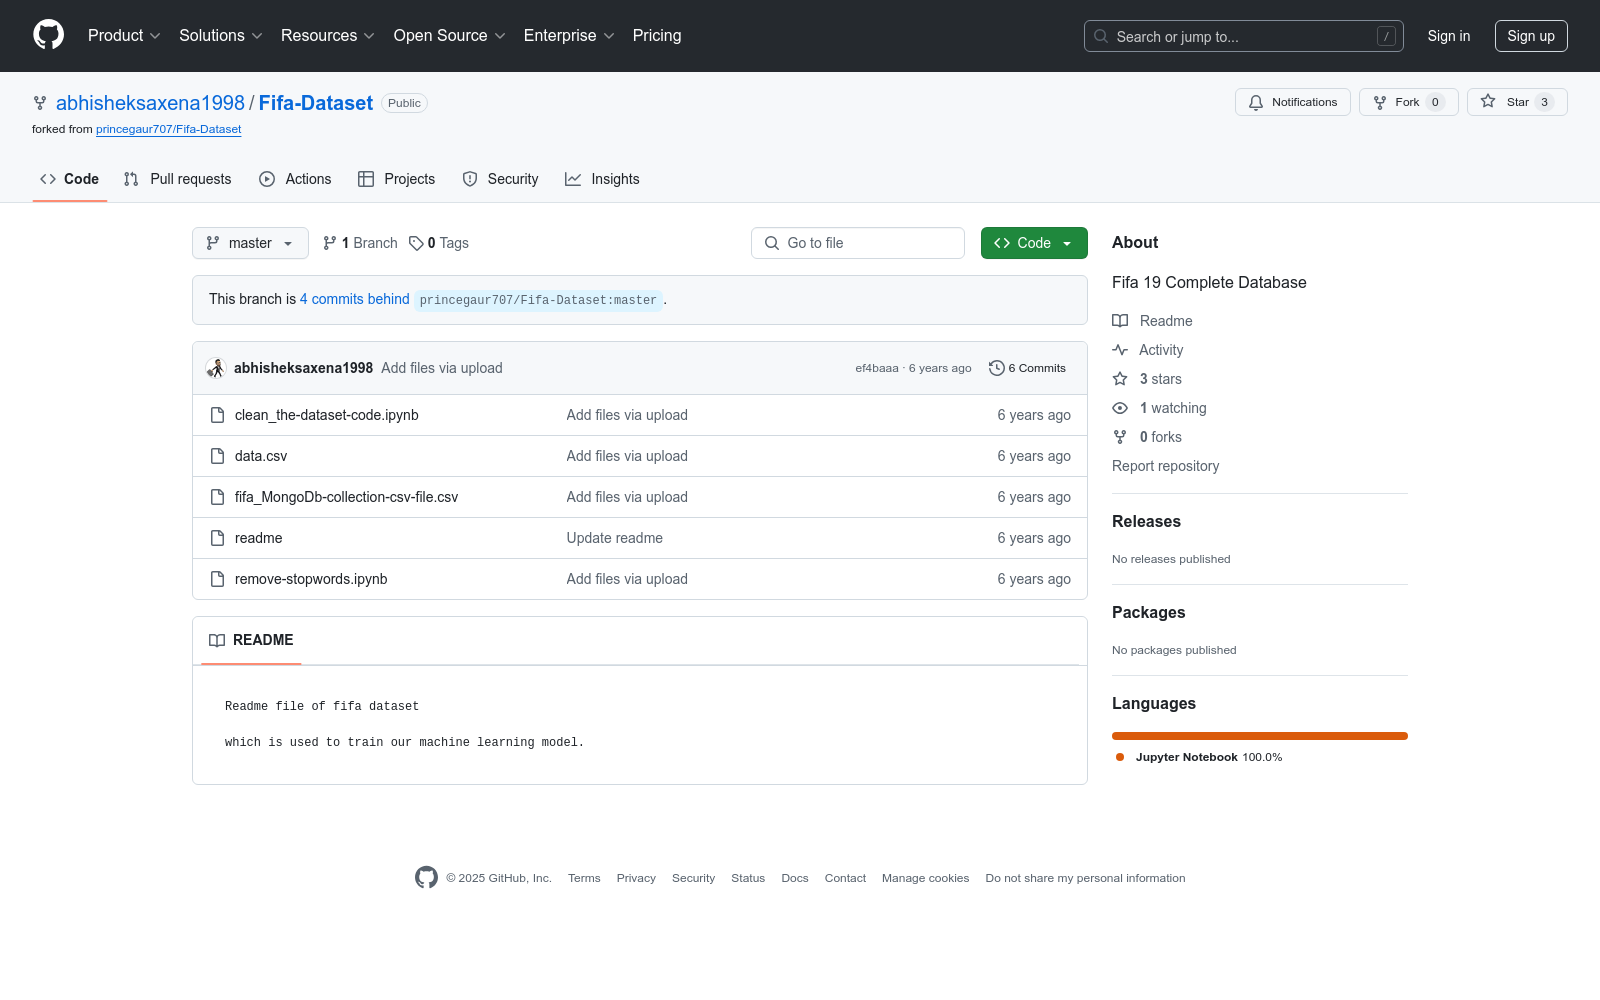Go to the Pricing page
The height and width of the screenshot is (1000, 1600).
[657, 36]
